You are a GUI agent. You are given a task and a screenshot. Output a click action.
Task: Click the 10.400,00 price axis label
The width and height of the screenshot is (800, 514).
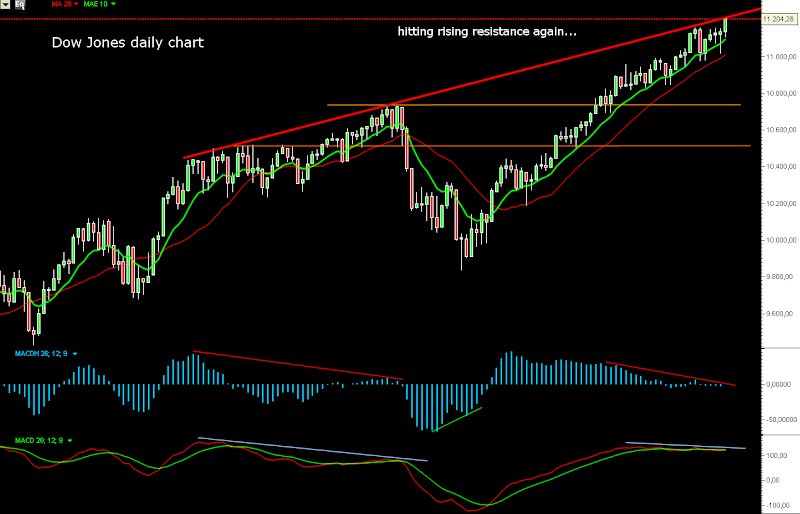[781, 167]
